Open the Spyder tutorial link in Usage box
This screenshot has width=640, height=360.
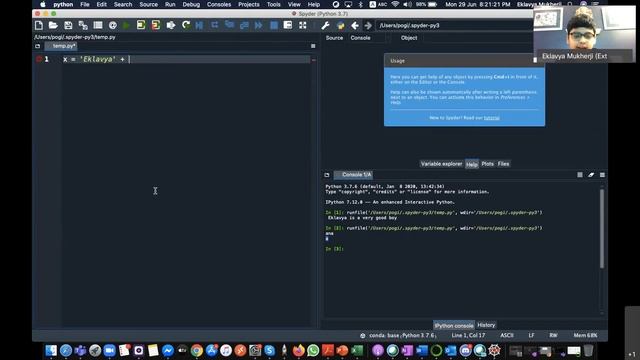(491, 118)
